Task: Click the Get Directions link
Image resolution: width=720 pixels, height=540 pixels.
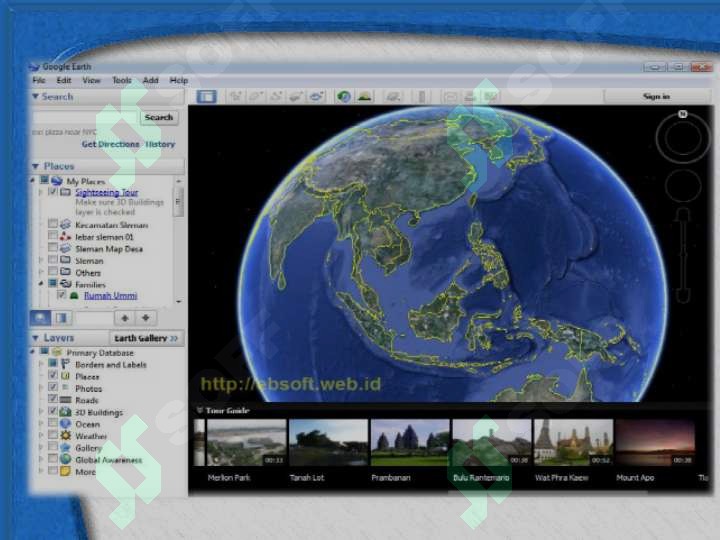Action: tap(110, 144)
